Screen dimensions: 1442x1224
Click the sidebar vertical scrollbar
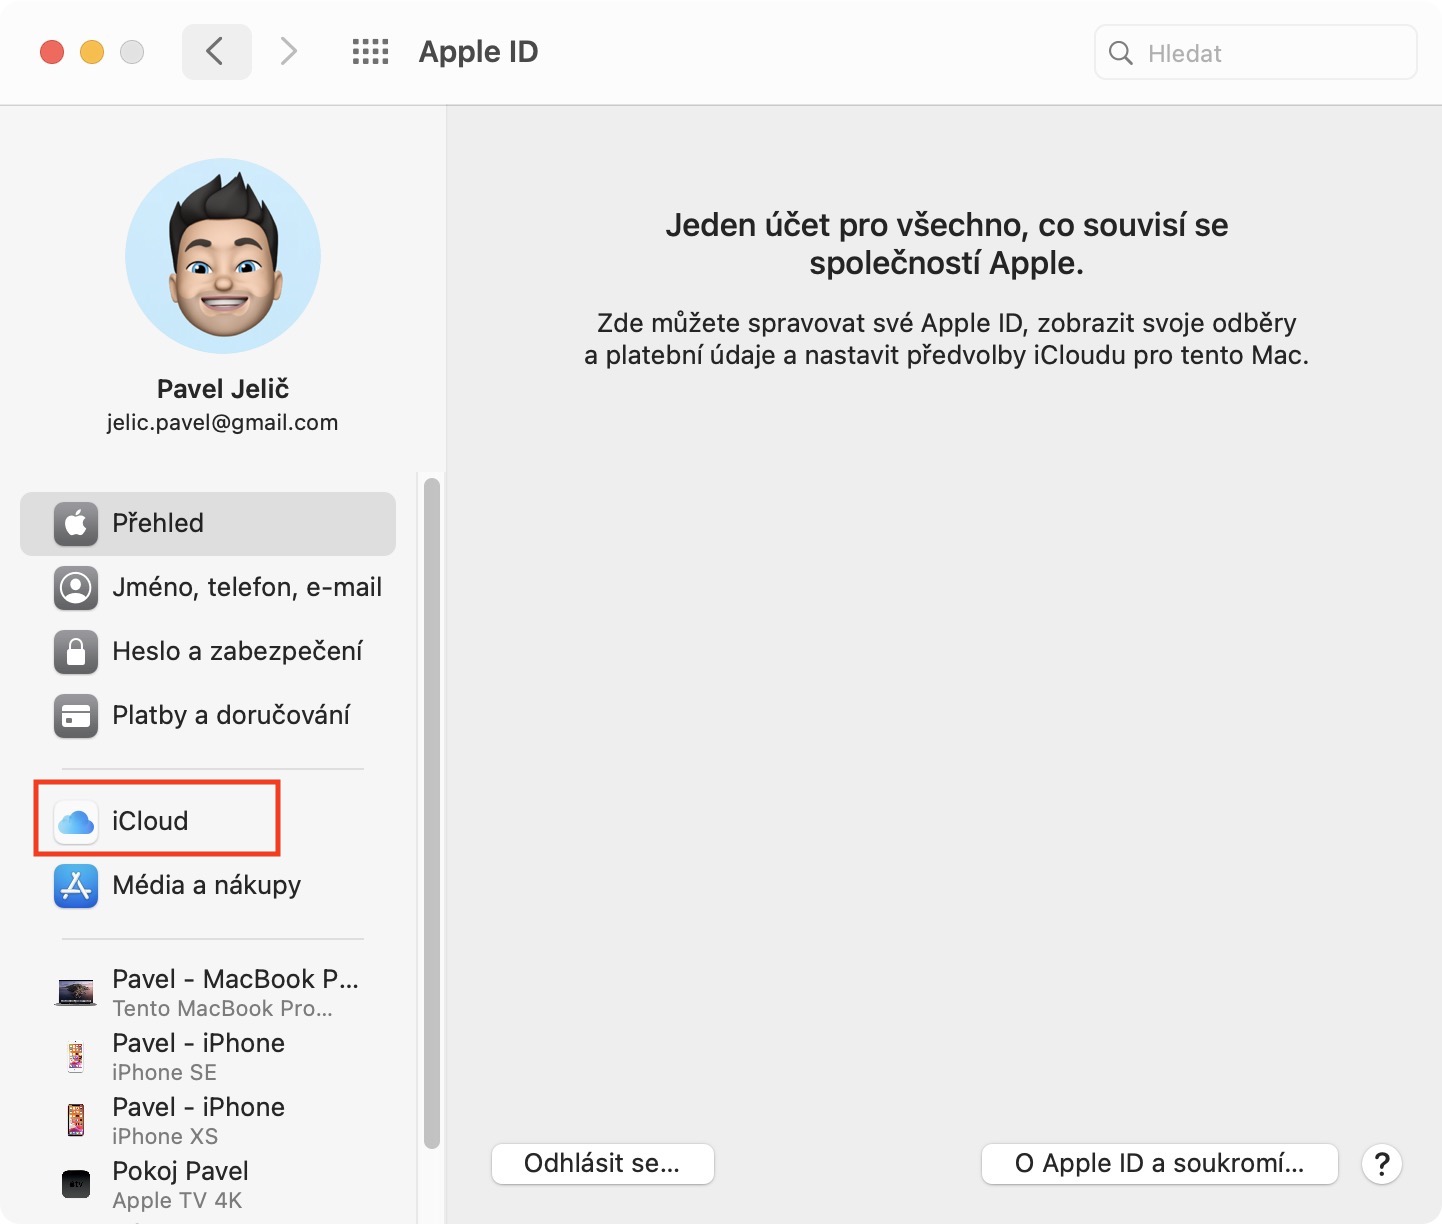click(x=432, y=813)
